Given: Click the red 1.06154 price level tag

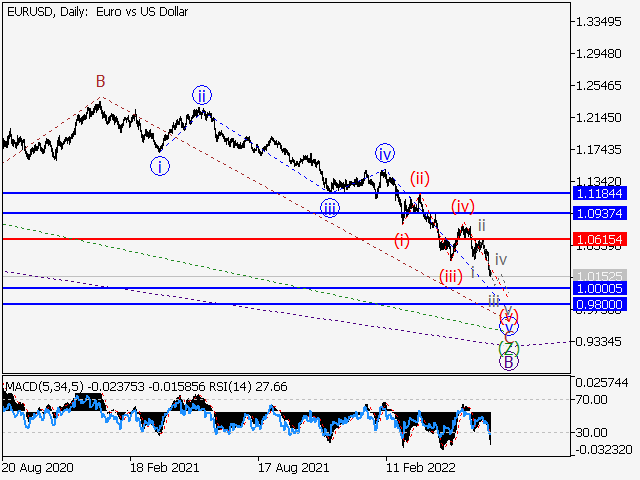Looking at the screenshot, I should 600,239.
